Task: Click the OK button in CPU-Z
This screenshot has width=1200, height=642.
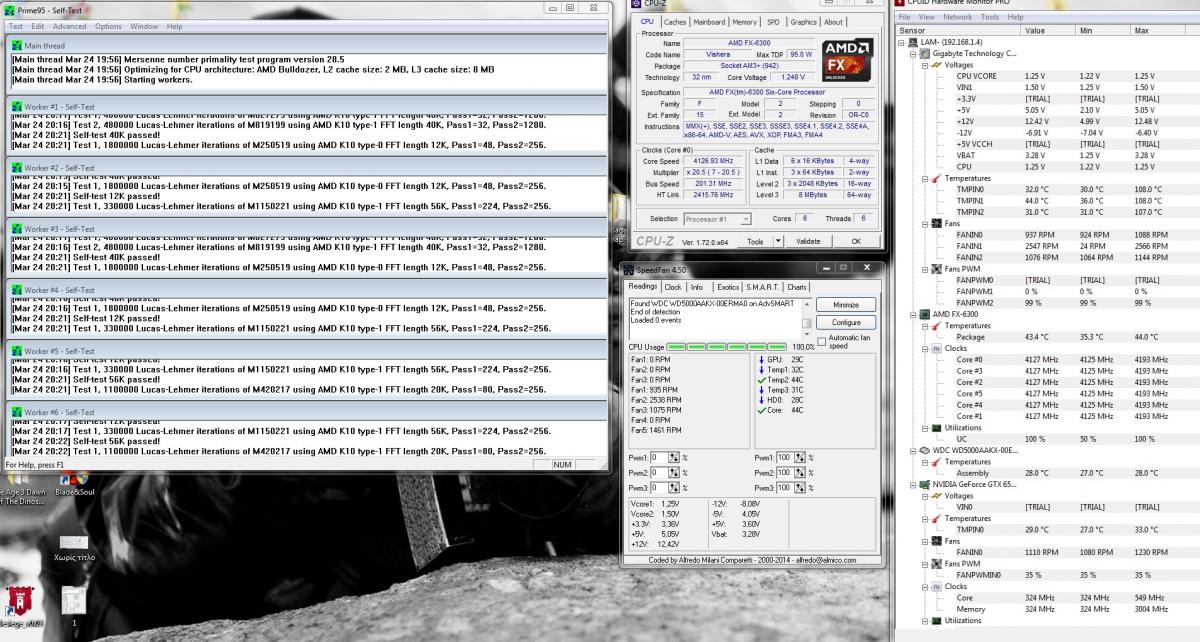Action: (855, 241)
